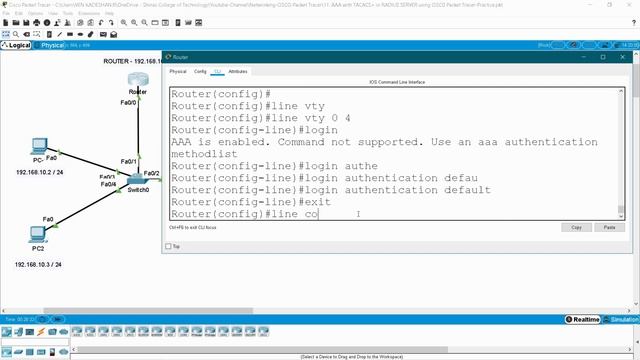Switch to Realtime mode

583,319
